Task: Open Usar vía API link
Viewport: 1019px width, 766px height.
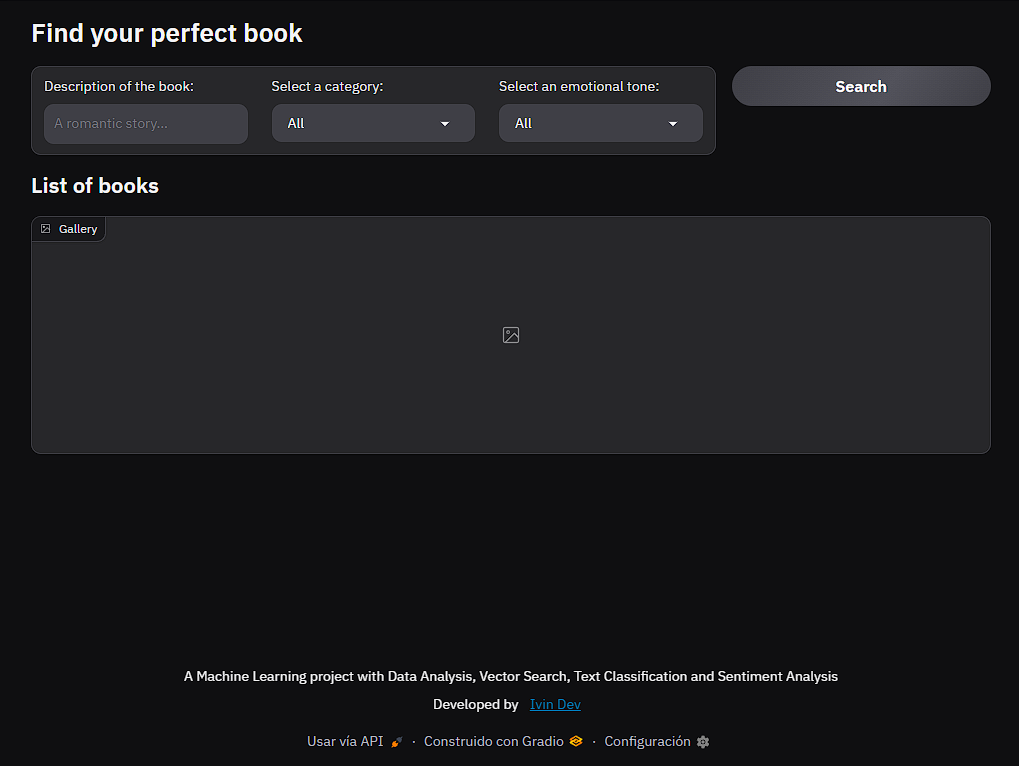Action: click(355, 741)
